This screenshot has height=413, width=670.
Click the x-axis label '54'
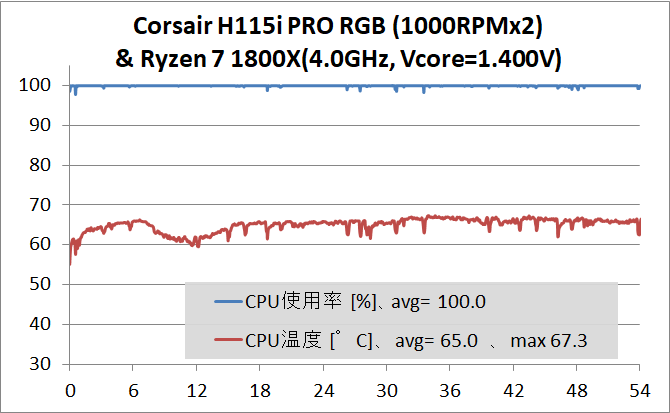tap(640, 391)
